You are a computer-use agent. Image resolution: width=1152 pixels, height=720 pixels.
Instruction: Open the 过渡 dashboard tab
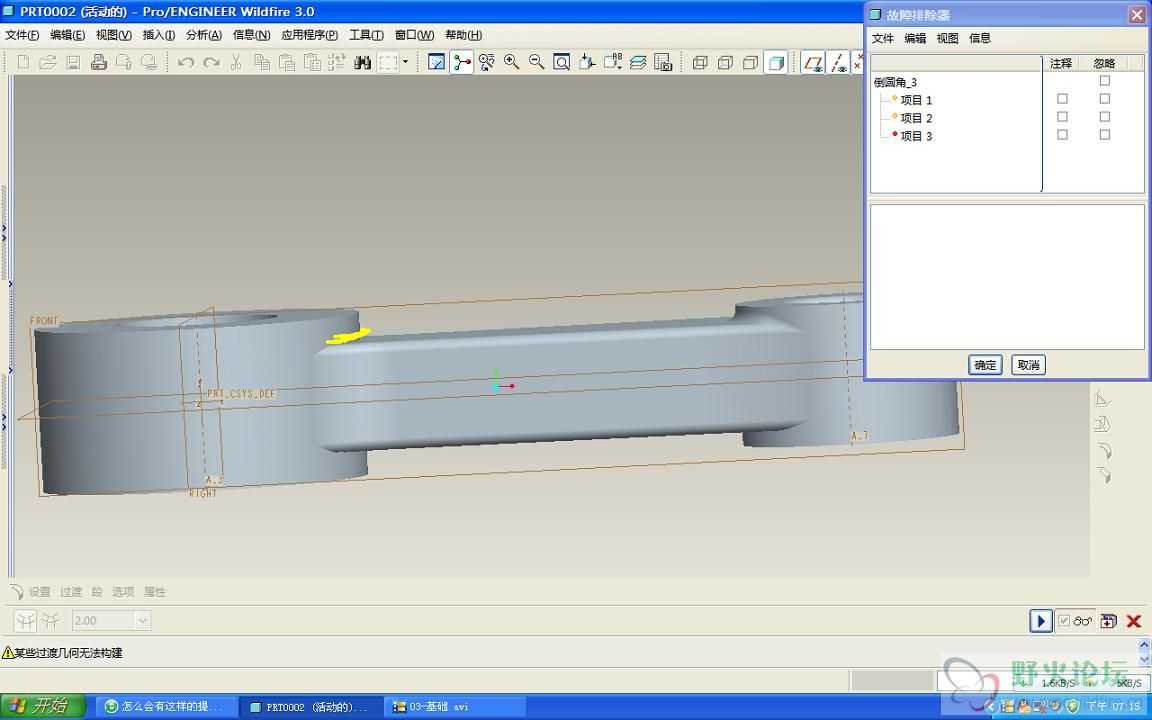click(71, 591)
